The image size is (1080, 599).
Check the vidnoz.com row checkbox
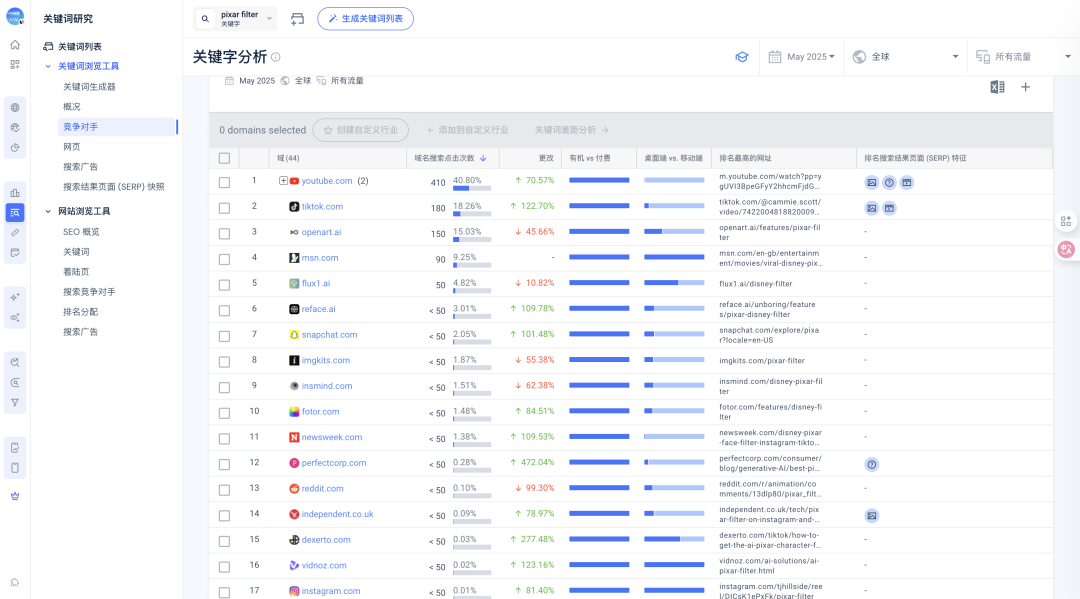click(x=225, y=567)
